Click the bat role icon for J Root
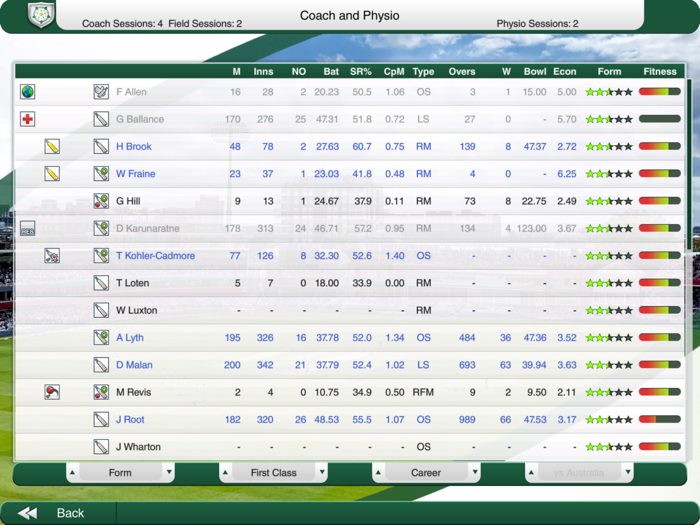This screenshot has height=525, width=700. pos(101,420)
